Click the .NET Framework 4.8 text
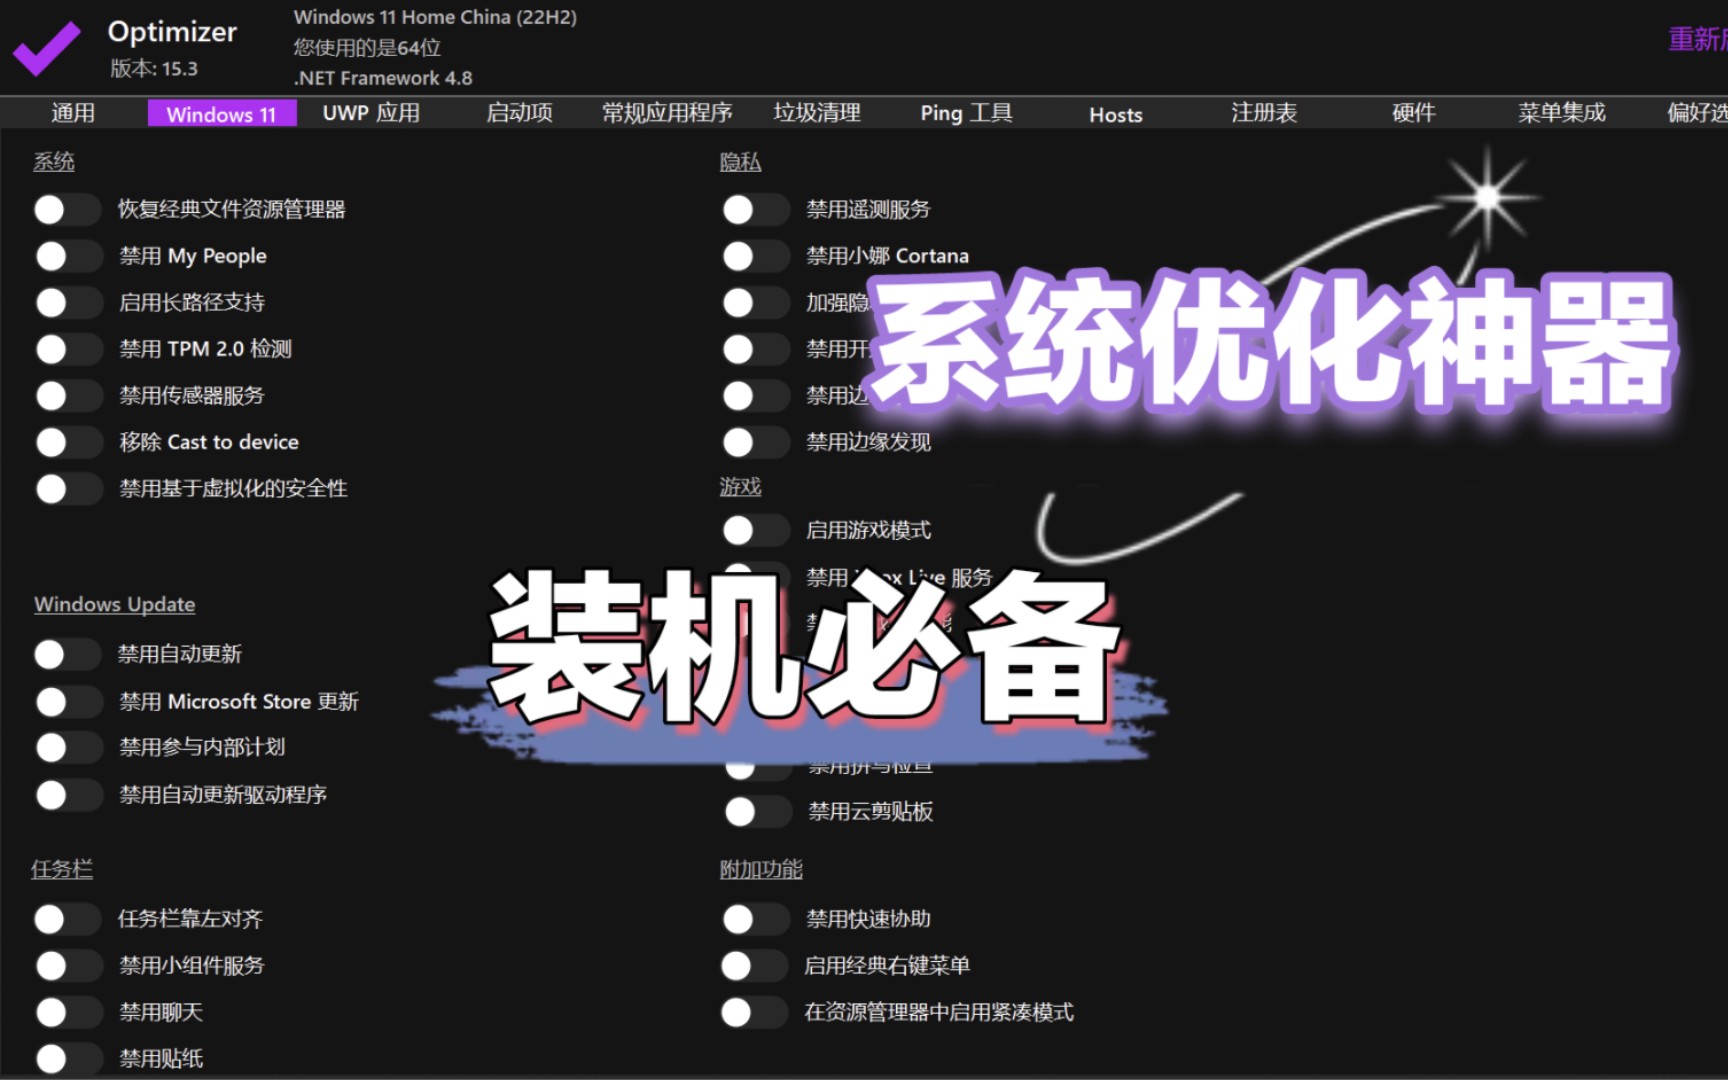Screen dimensions: 1728x1080 pos(383,78)
